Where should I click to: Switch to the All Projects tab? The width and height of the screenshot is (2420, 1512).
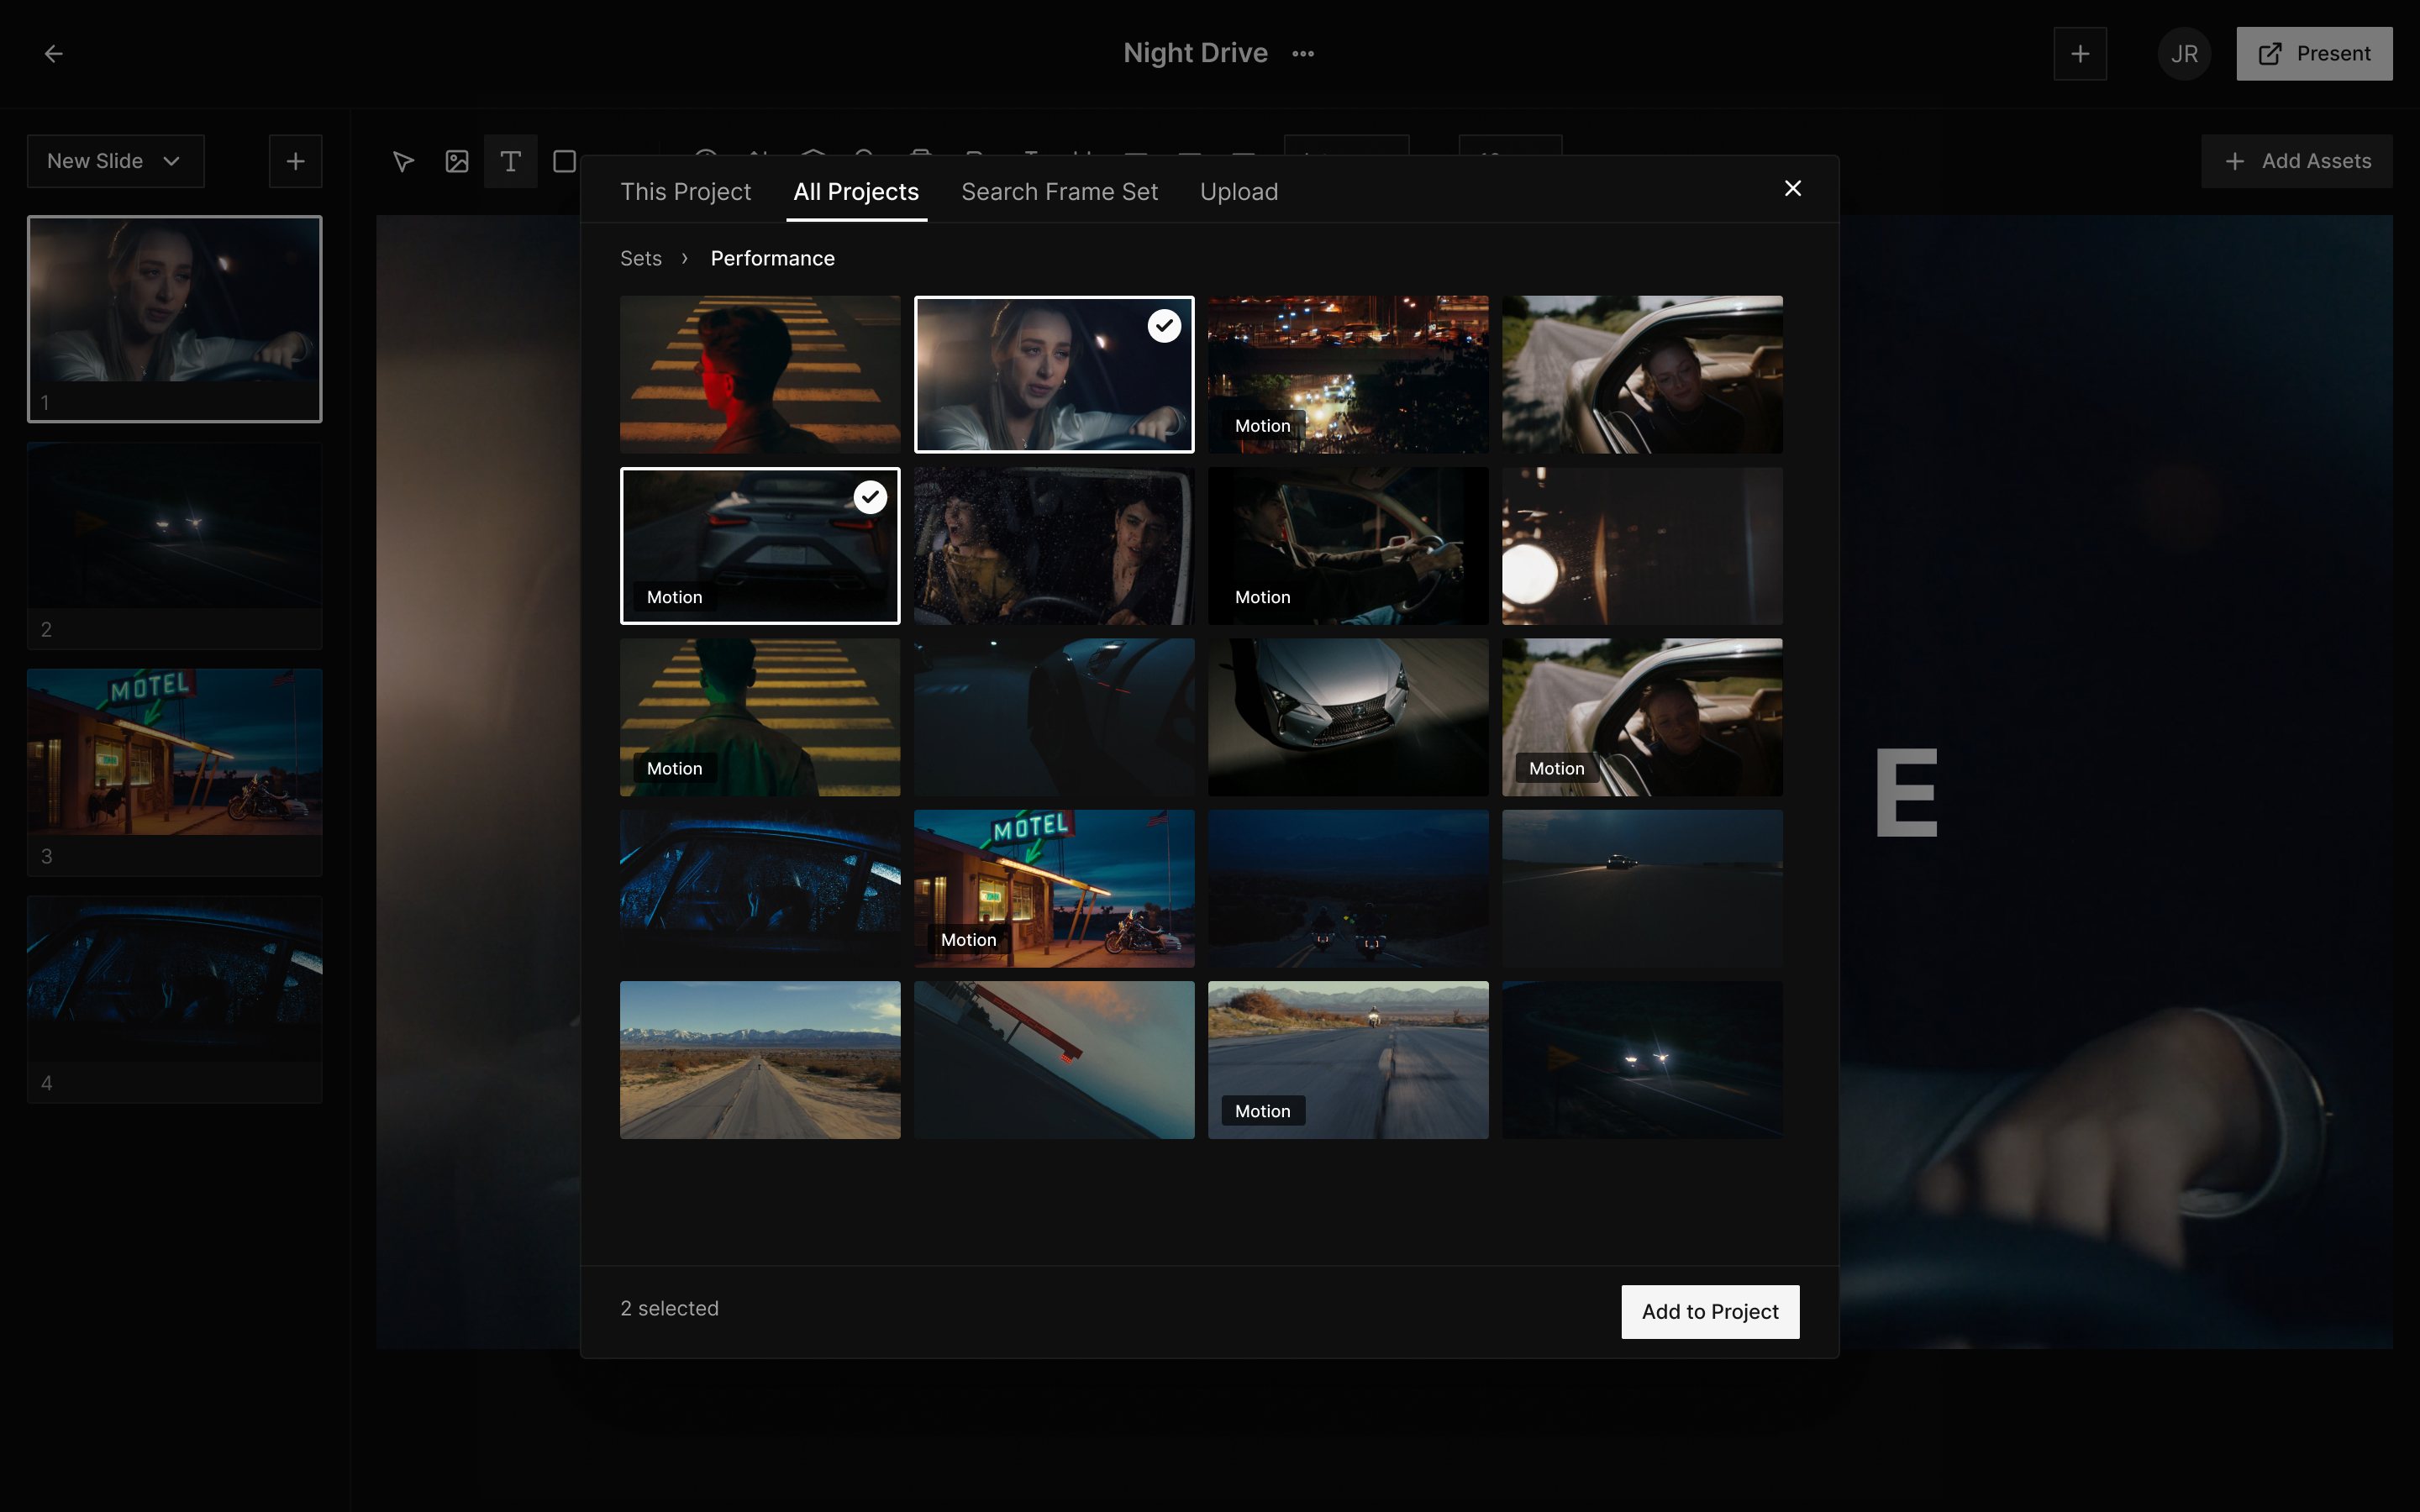[856, 191]
